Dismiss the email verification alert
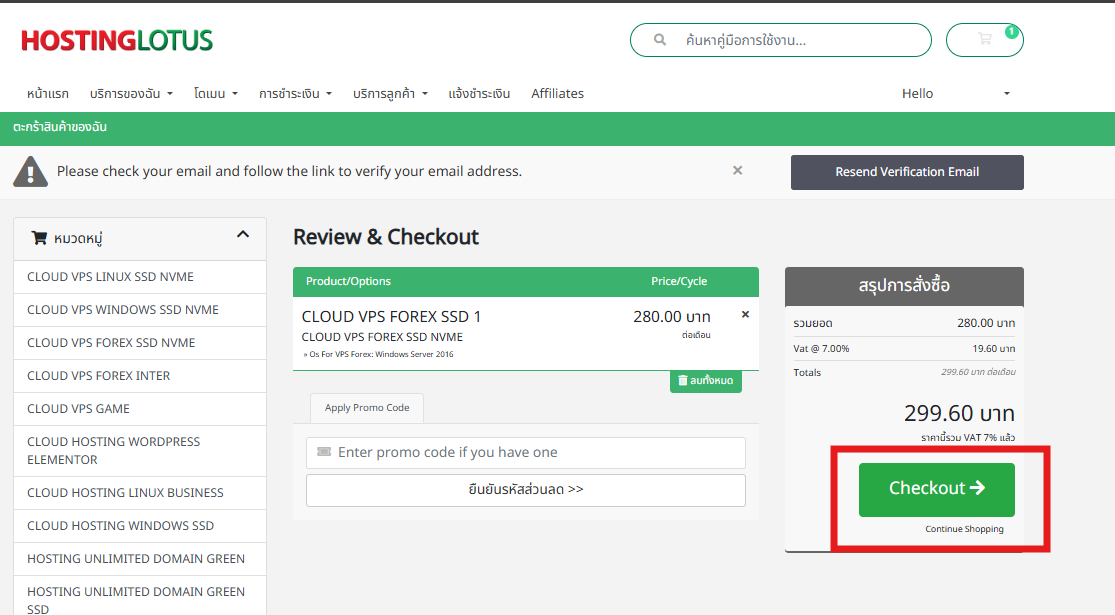 pos(737,171)
